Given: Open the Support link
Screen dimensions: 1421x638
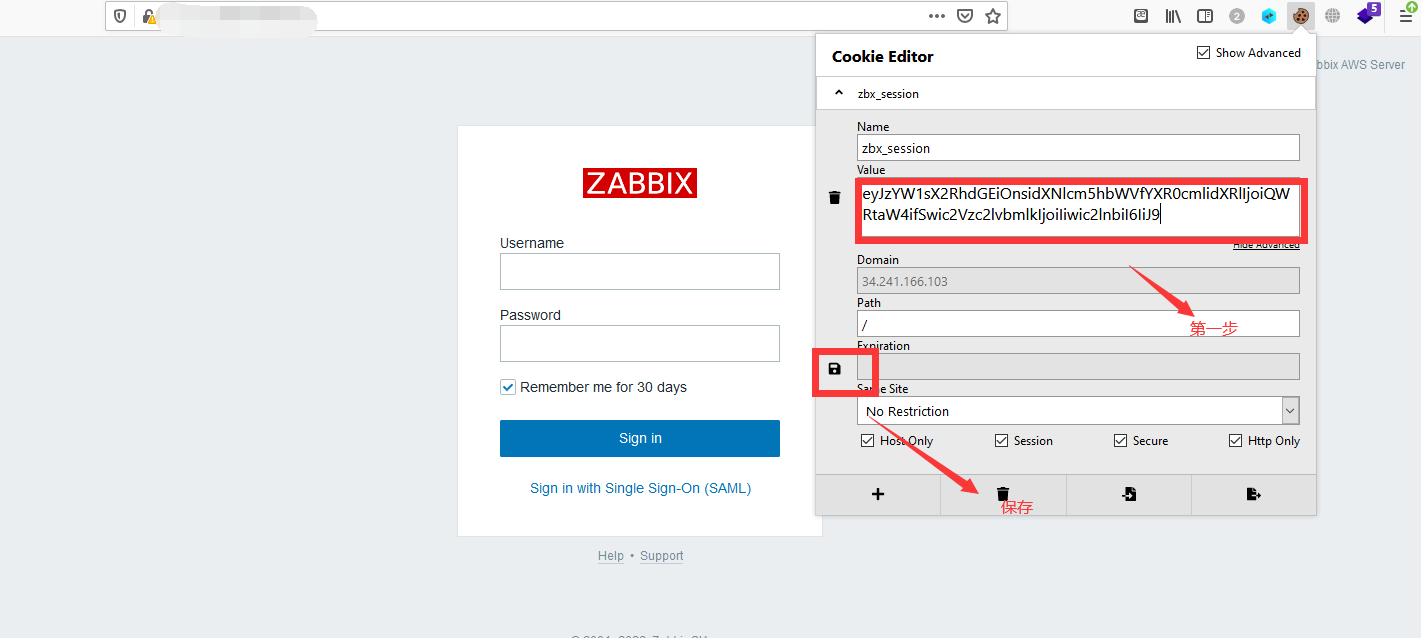Looking at the screenshot, I should coord(662,556).
